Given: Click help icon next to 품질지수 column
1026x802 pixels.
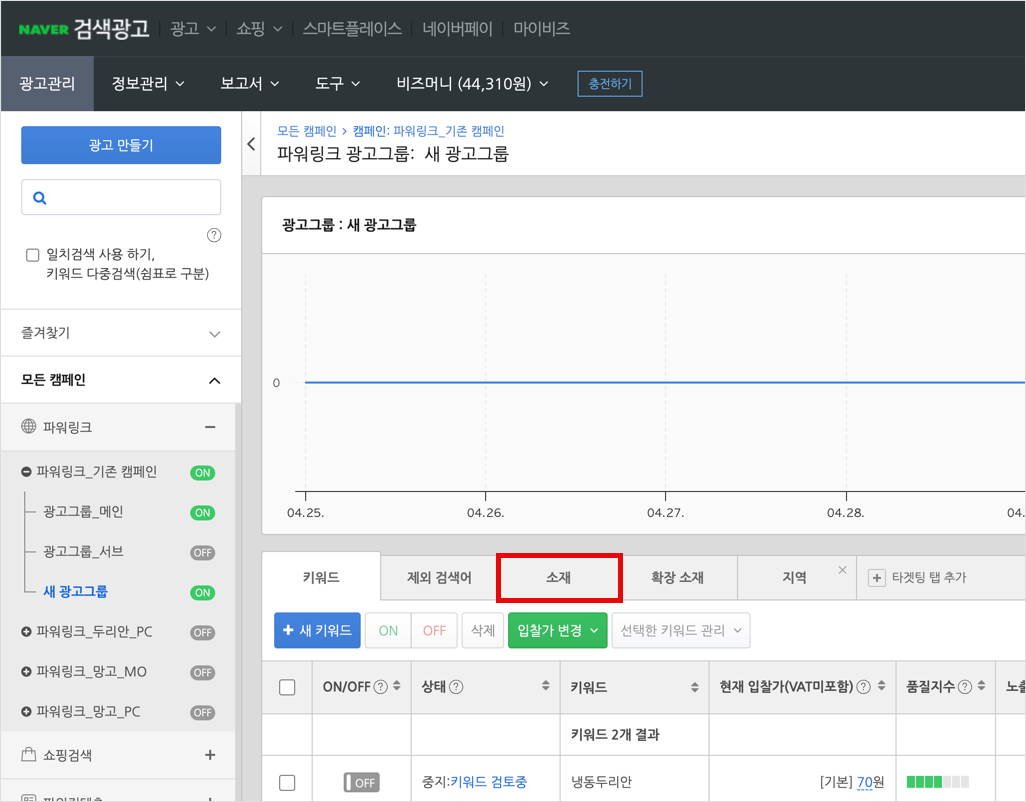Looking at the screenshot, I should click(965, 687).
